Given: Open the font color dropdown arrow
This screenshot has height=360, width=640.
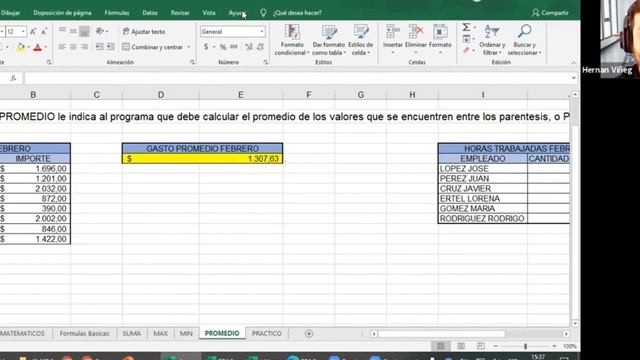Looking at the screenshot, I should click(45, 47).
